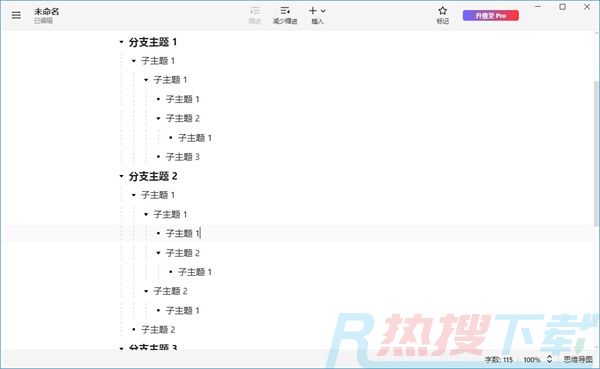Screen dimensions: 600x369
Task: Click the highlighted 子主题 1 row with text cursor
Action: coord(299,233)
